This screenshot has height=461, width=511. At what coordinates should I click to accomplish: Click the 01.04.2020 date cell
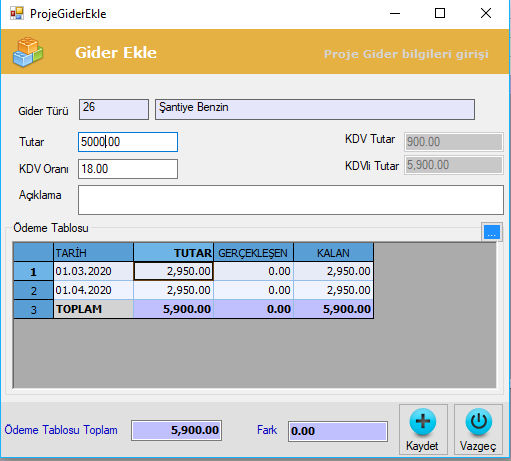pos(93,290)
